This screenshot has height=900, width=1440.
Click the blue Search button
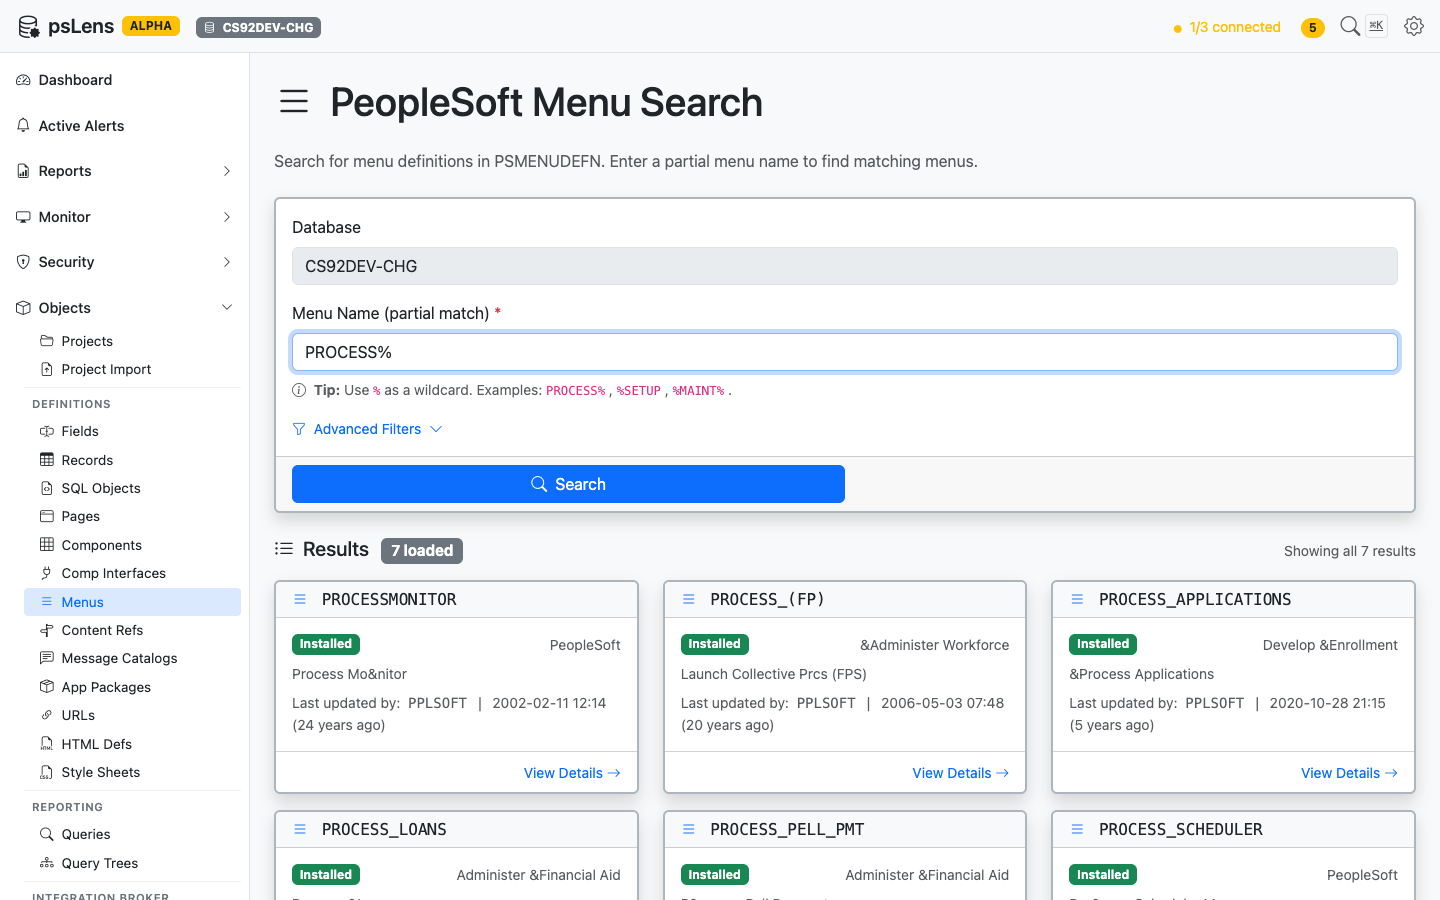coord(568,484)
